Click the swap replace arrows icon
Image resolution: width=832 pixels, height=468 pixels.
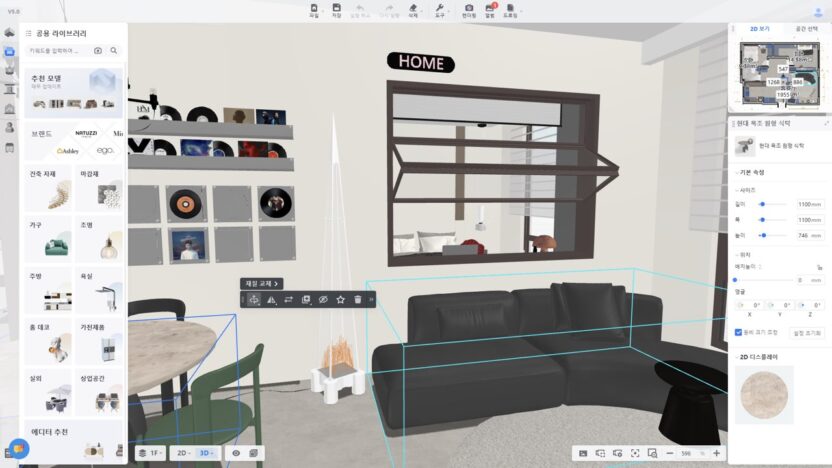point(288,299)
